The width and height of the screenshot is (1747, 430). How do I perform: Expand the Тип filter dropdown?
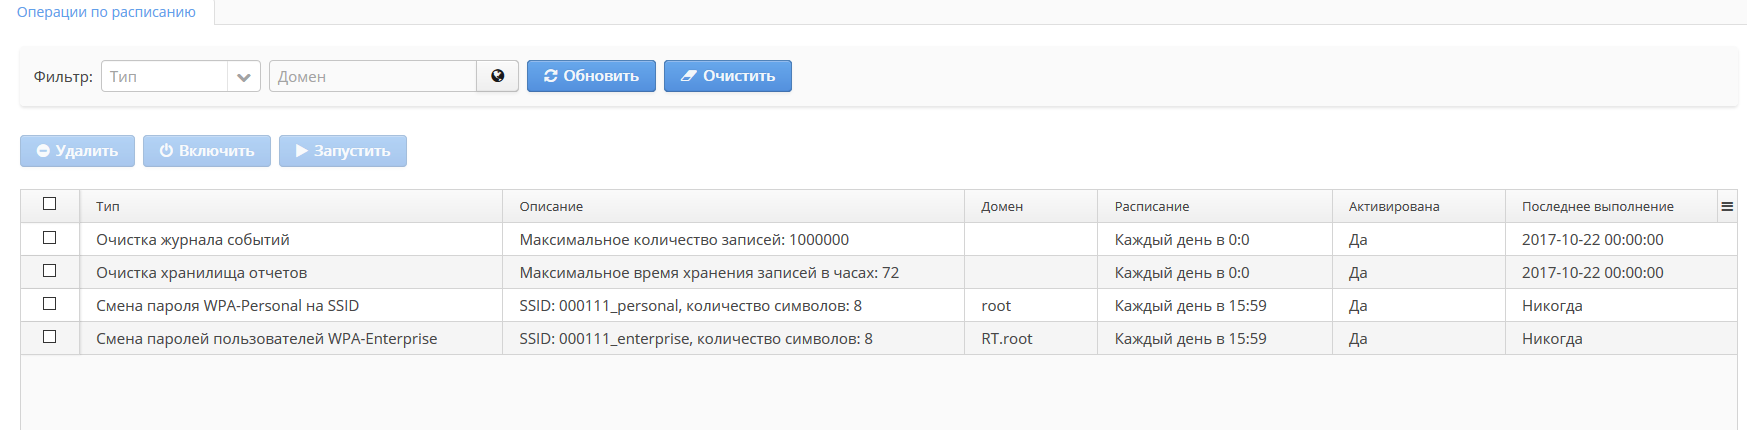(x=243, y=77)
